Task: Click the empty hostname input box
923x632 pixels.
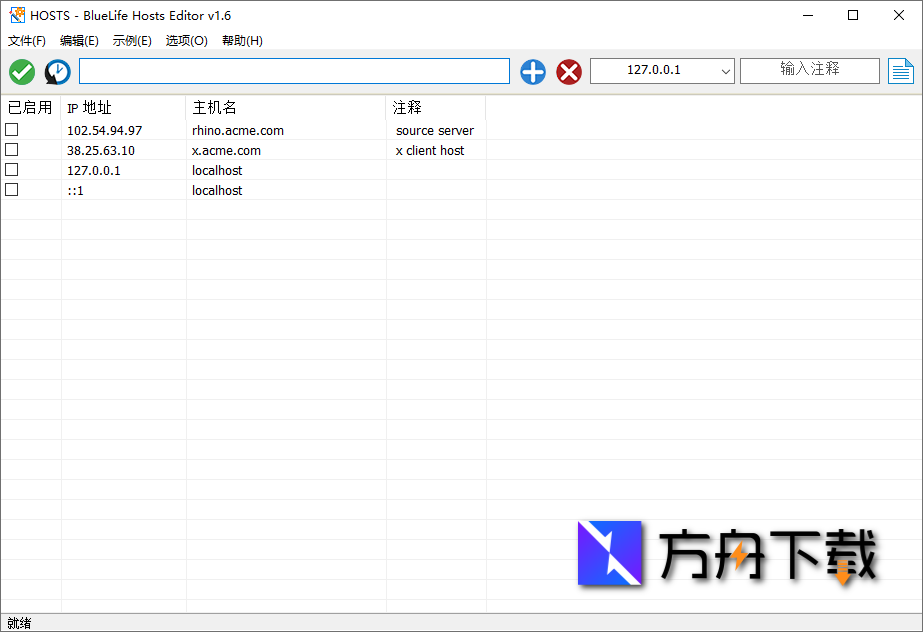Action: (295, 71)
